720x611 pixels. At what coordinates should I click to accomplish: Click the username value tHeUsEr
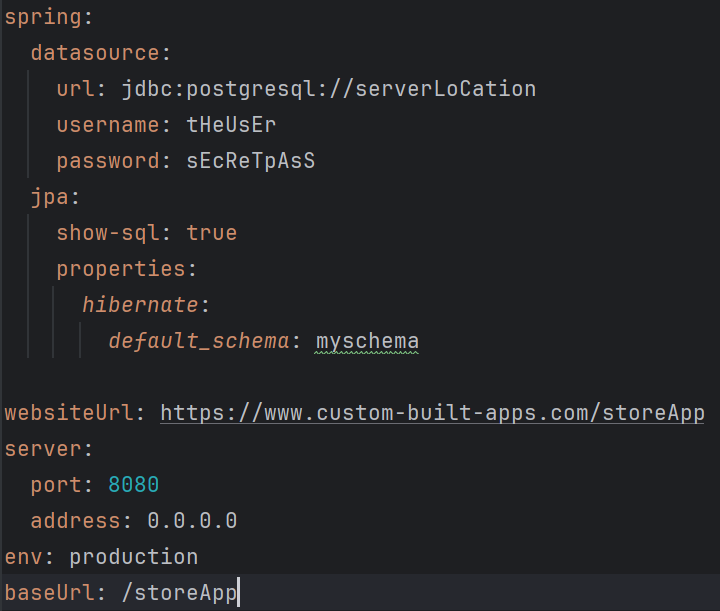tap(231, 125)
